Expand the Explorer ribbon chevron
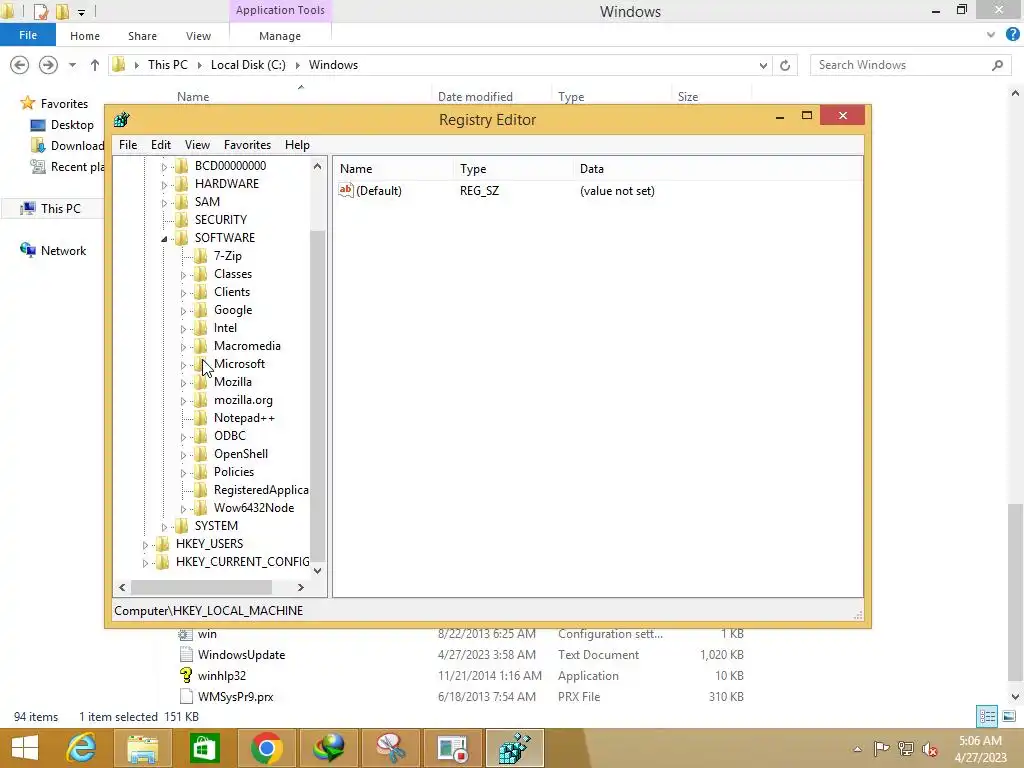Viewport: 1024px width, 768px height. [x=991, y=35]
